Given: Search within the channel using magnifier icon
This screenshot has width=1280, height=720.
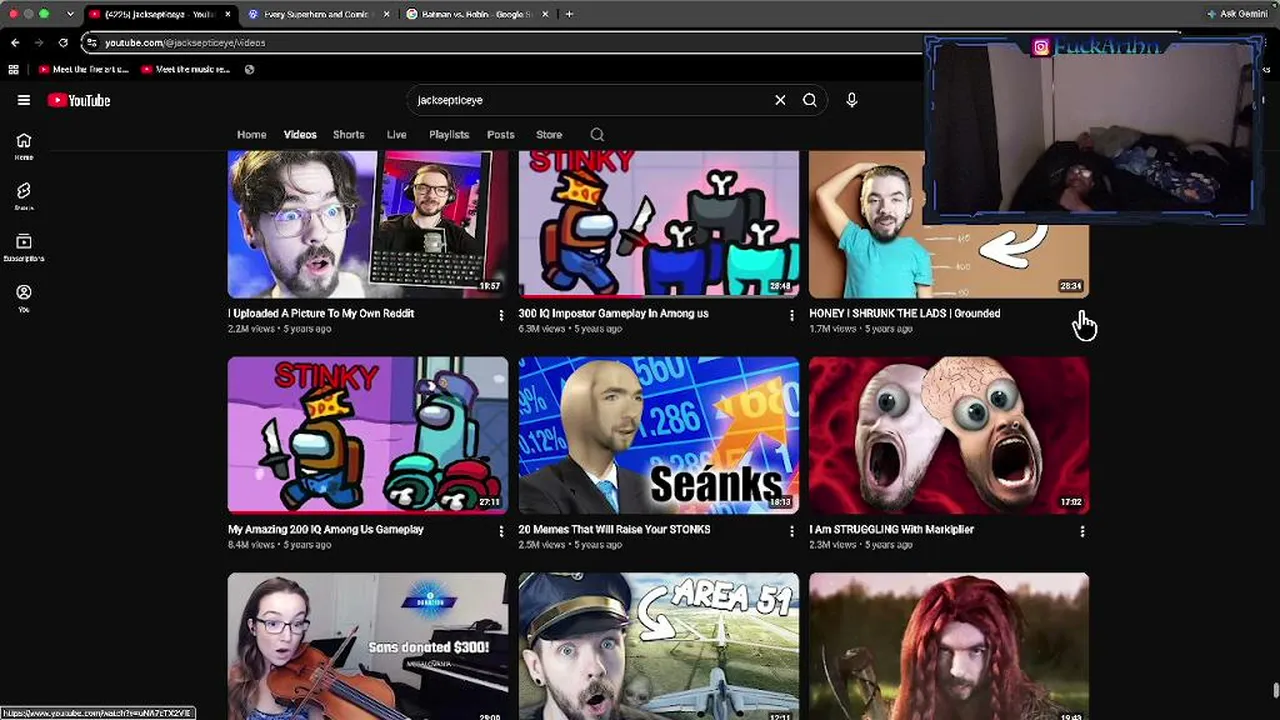Looking at the screenshot, I should point(597,135).
